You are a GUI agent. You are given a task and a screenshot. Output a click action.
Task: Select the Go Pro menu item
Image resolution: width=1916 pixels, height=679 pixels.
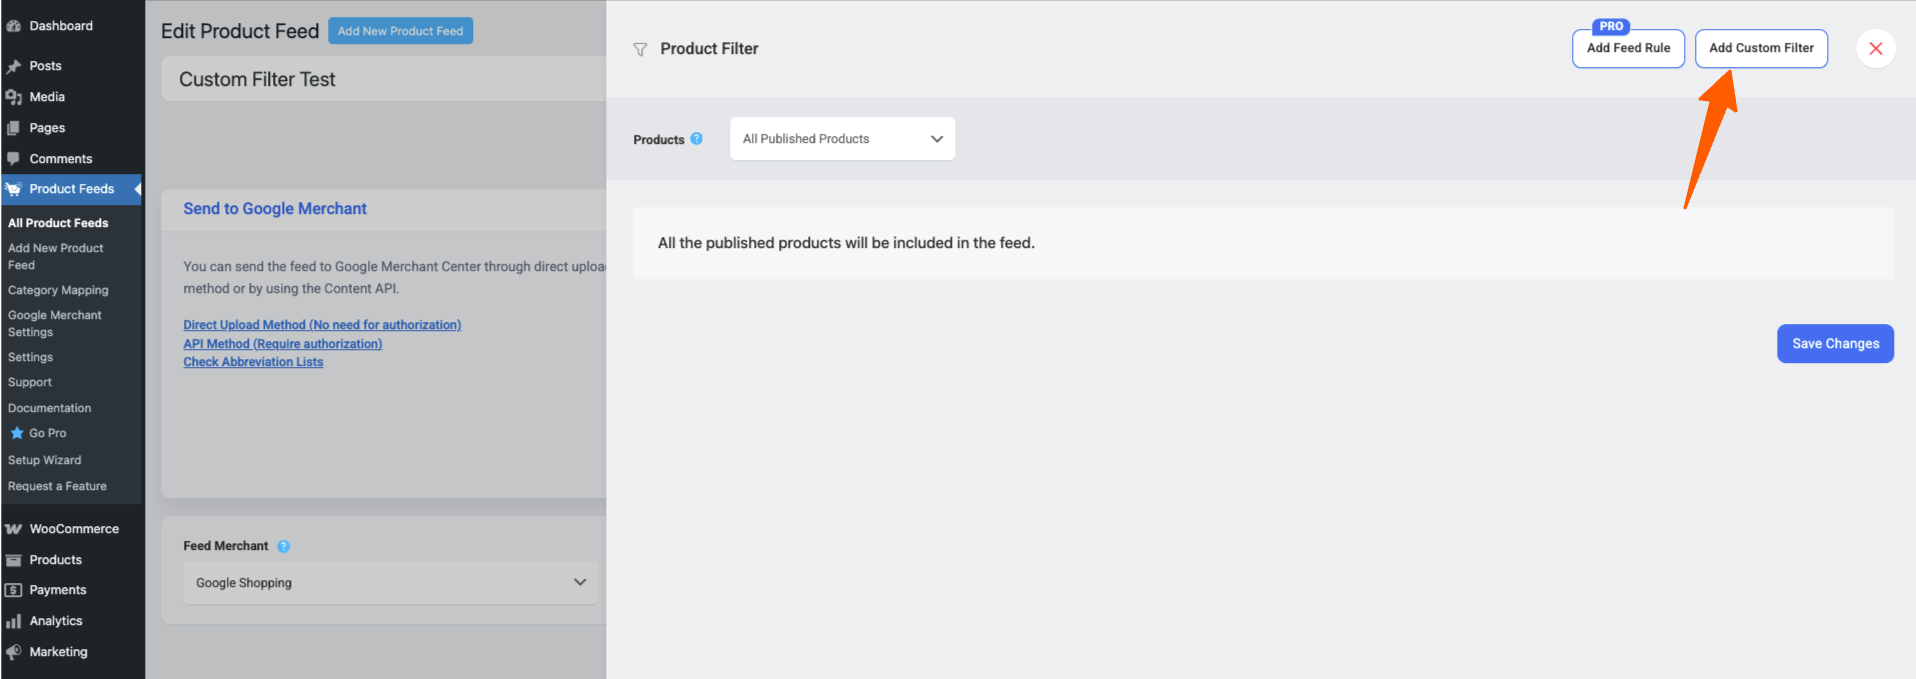[x=47, y=433]
